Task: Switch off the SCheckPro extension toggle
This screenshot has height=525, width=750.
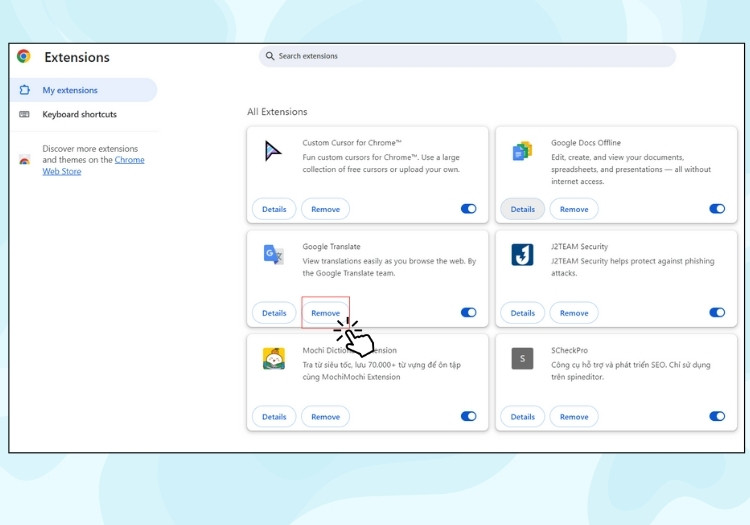Action: 717,416
